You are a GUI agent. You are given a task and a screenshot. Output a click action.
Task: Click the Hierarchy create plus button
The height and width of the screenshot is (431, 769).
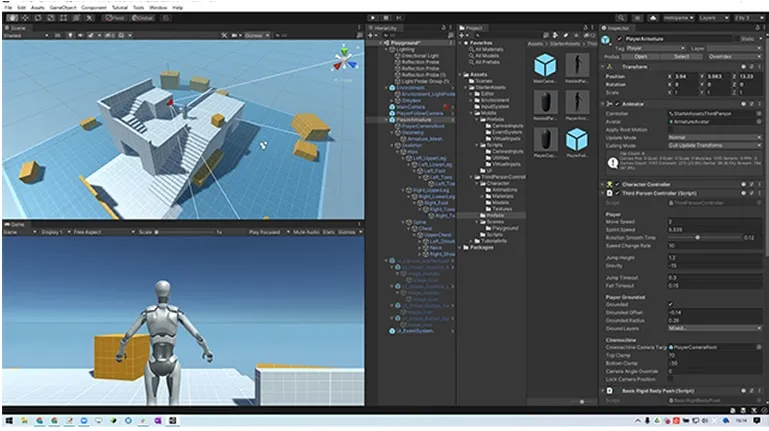pos(371,35)
